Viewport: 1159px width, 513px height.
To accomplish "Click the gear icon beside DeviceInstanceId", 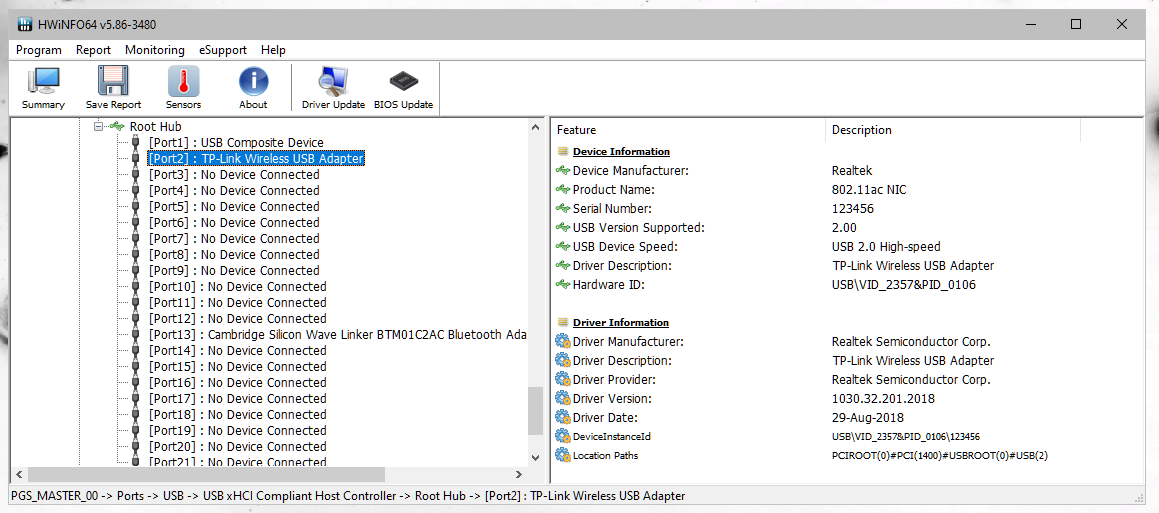I will [563, 436].
